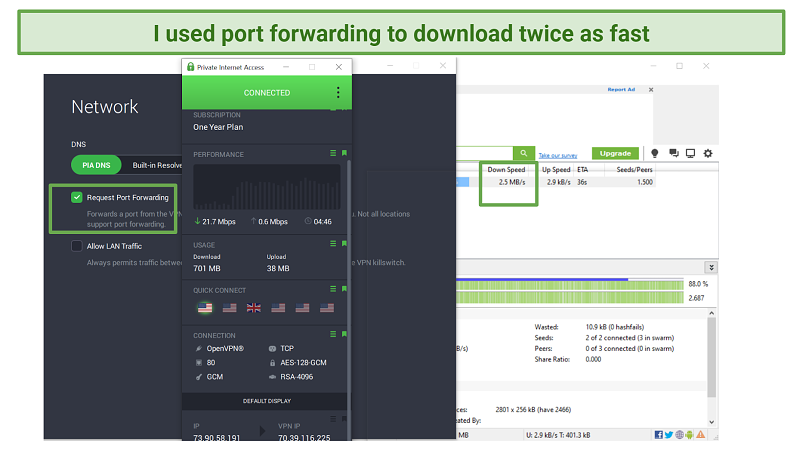
Task: Click the Quick Connect tile drag-handle icon
Action: click(333, 289)
